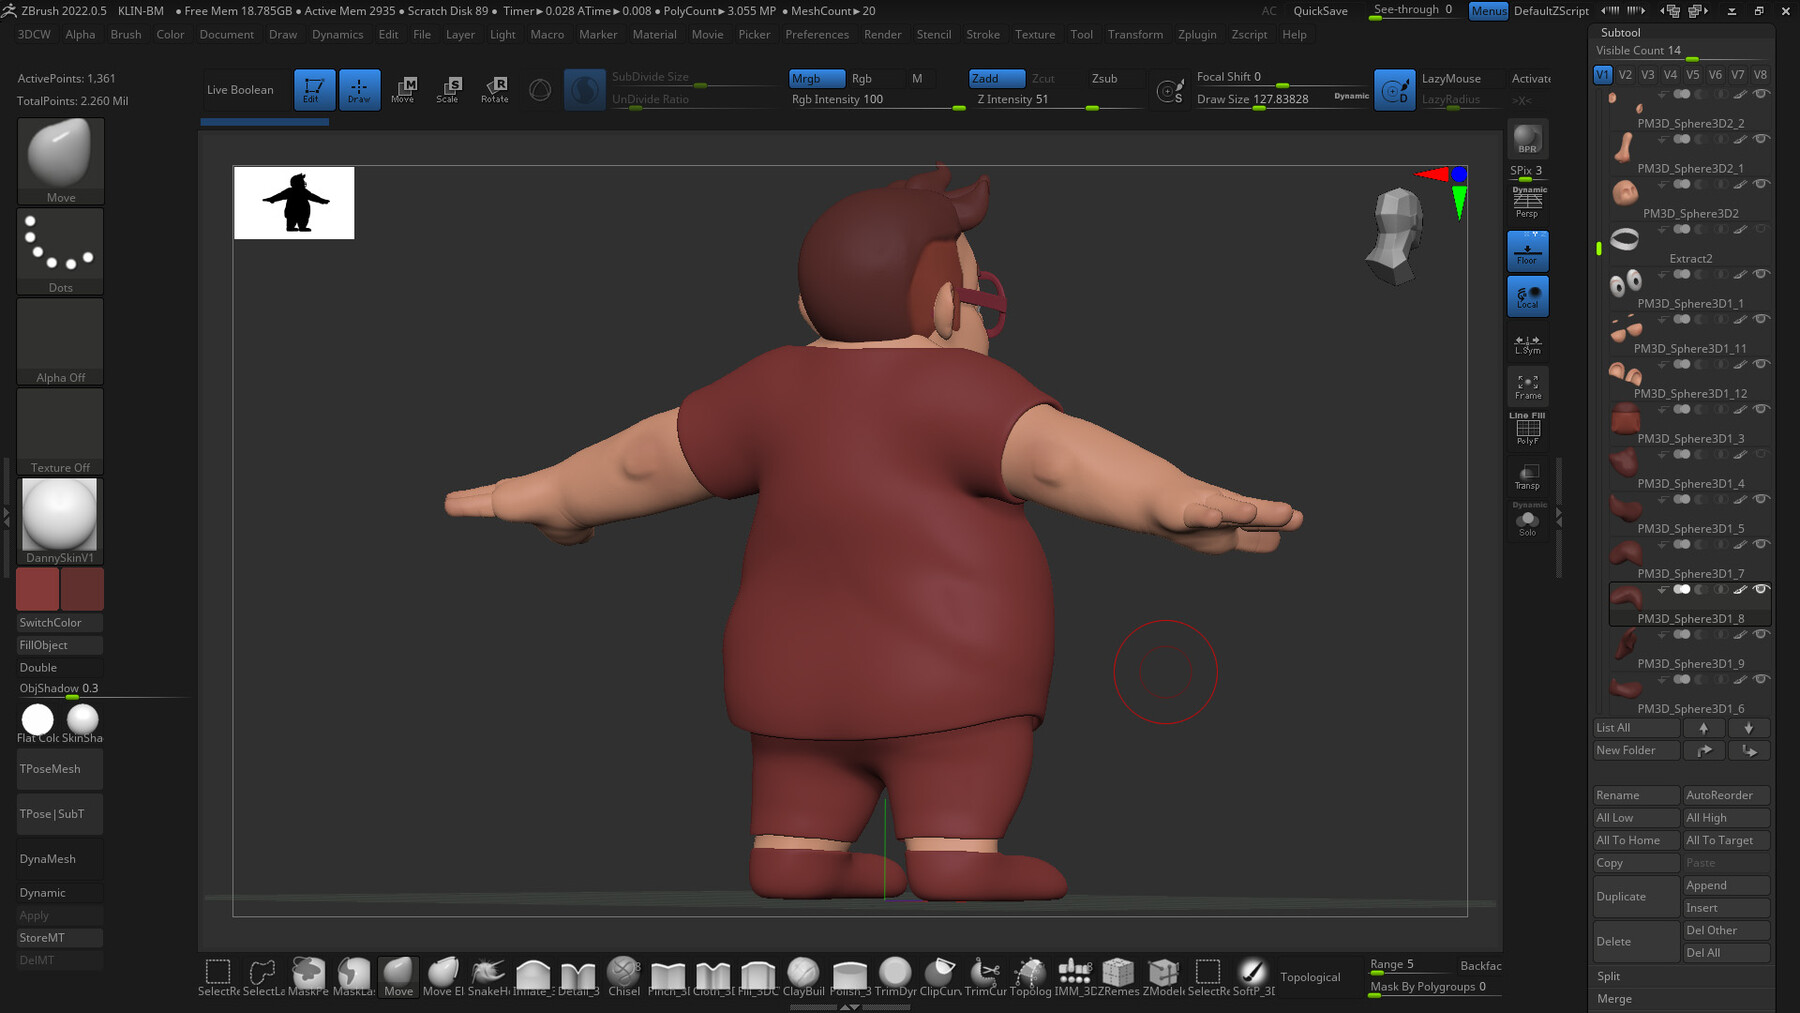
Task: Switch to the Rotate transform mode
Action: click(x=494, y=89)
